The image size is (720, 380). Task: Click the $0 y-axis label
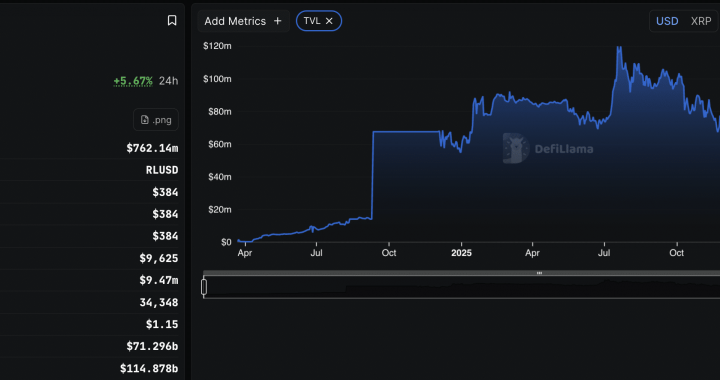pyautogui.click(x=226, y=242)
